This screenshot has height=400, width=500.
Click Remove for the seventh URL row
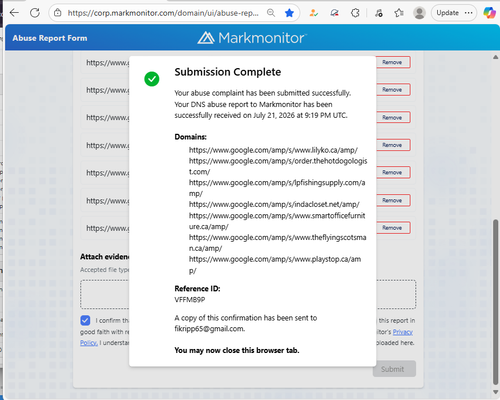pos(392,228)
